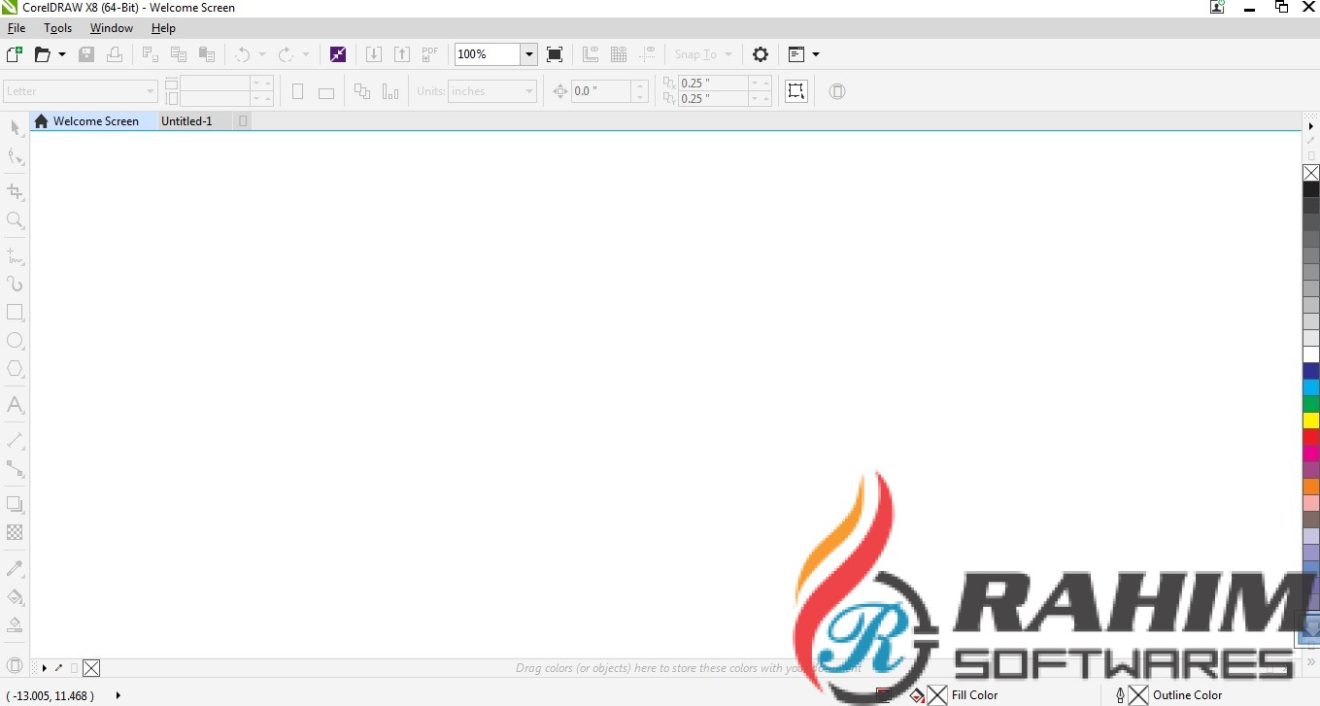Expand the paper size Letter dropdown
Screen dimensions: 1320x706
(x=149, y=91)
